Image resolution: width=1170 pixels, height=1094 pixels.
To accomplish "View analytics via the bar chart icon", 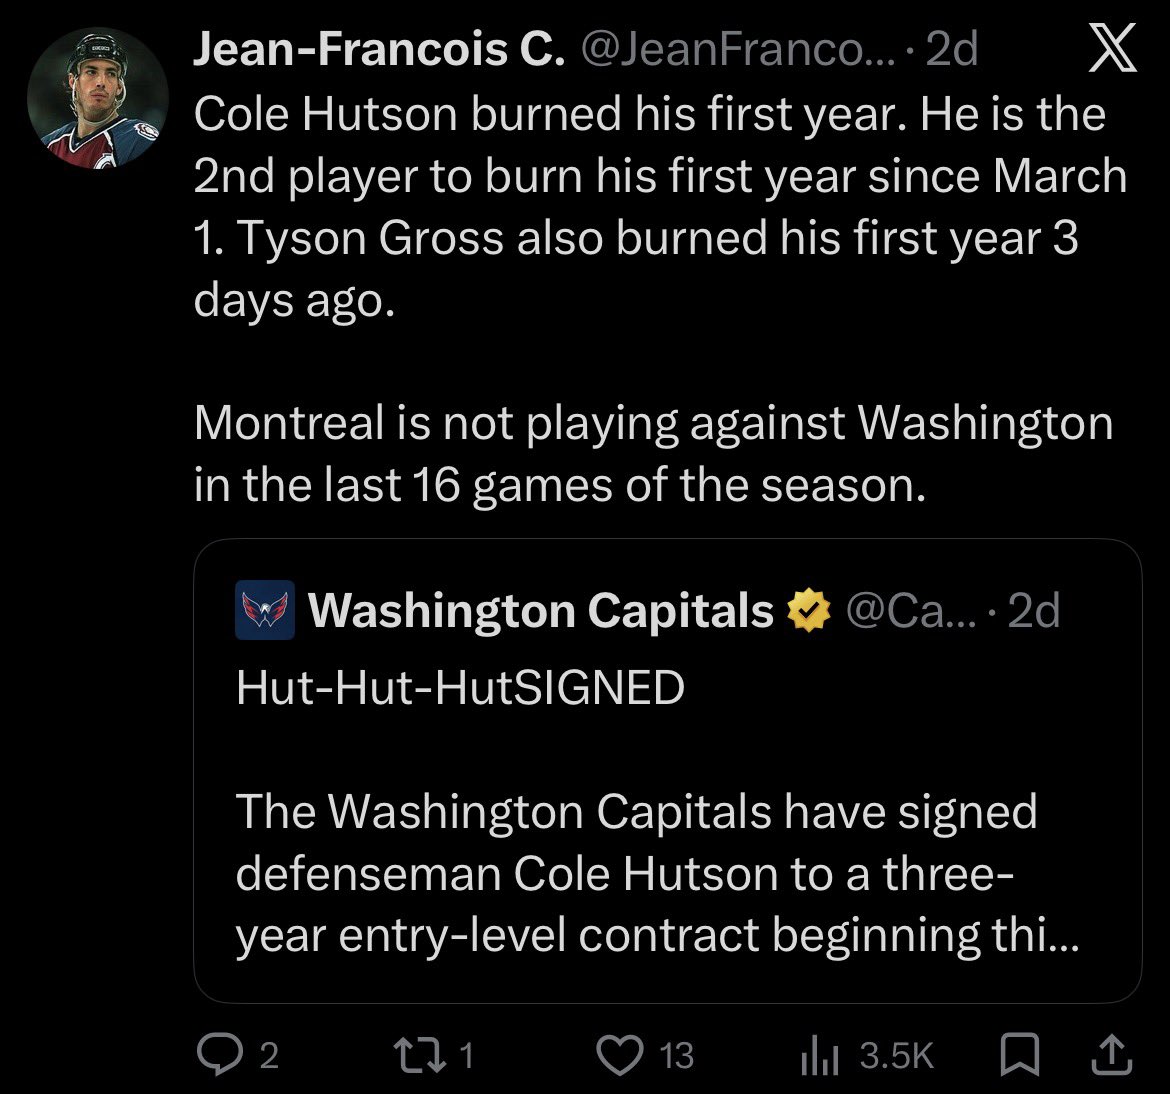I will (x=819, y=1055).
